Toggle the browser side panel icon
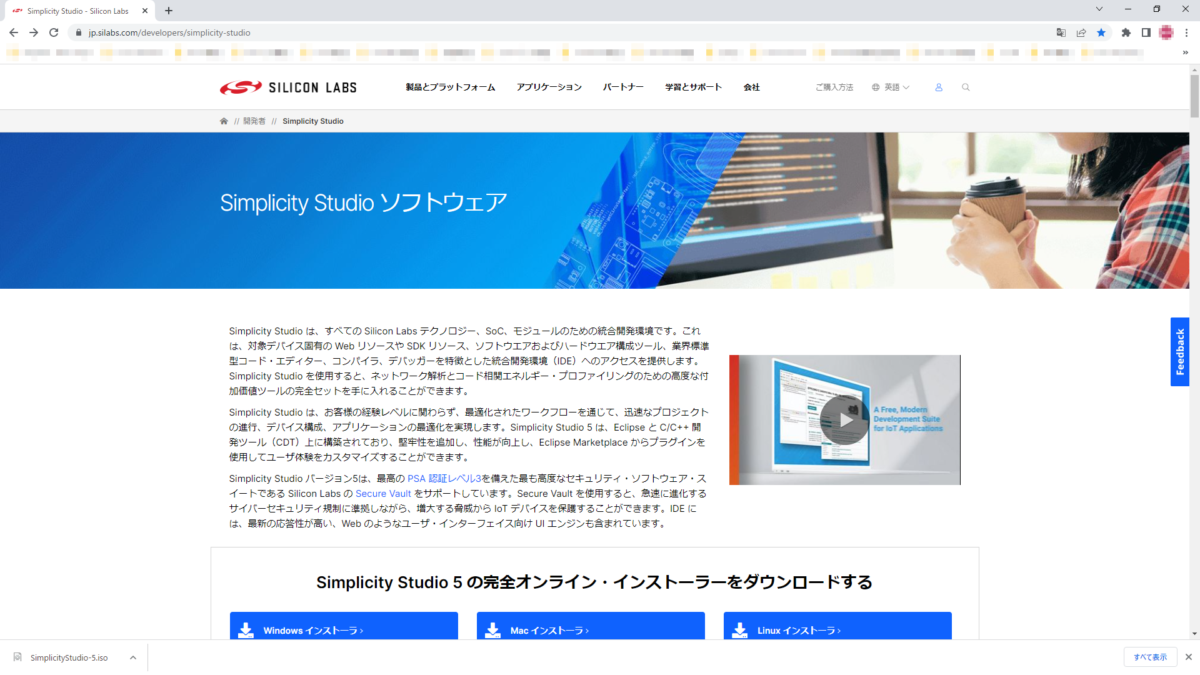This screenshot has width=1200, height=675. pyautogui.click(x=1146, y=32)
